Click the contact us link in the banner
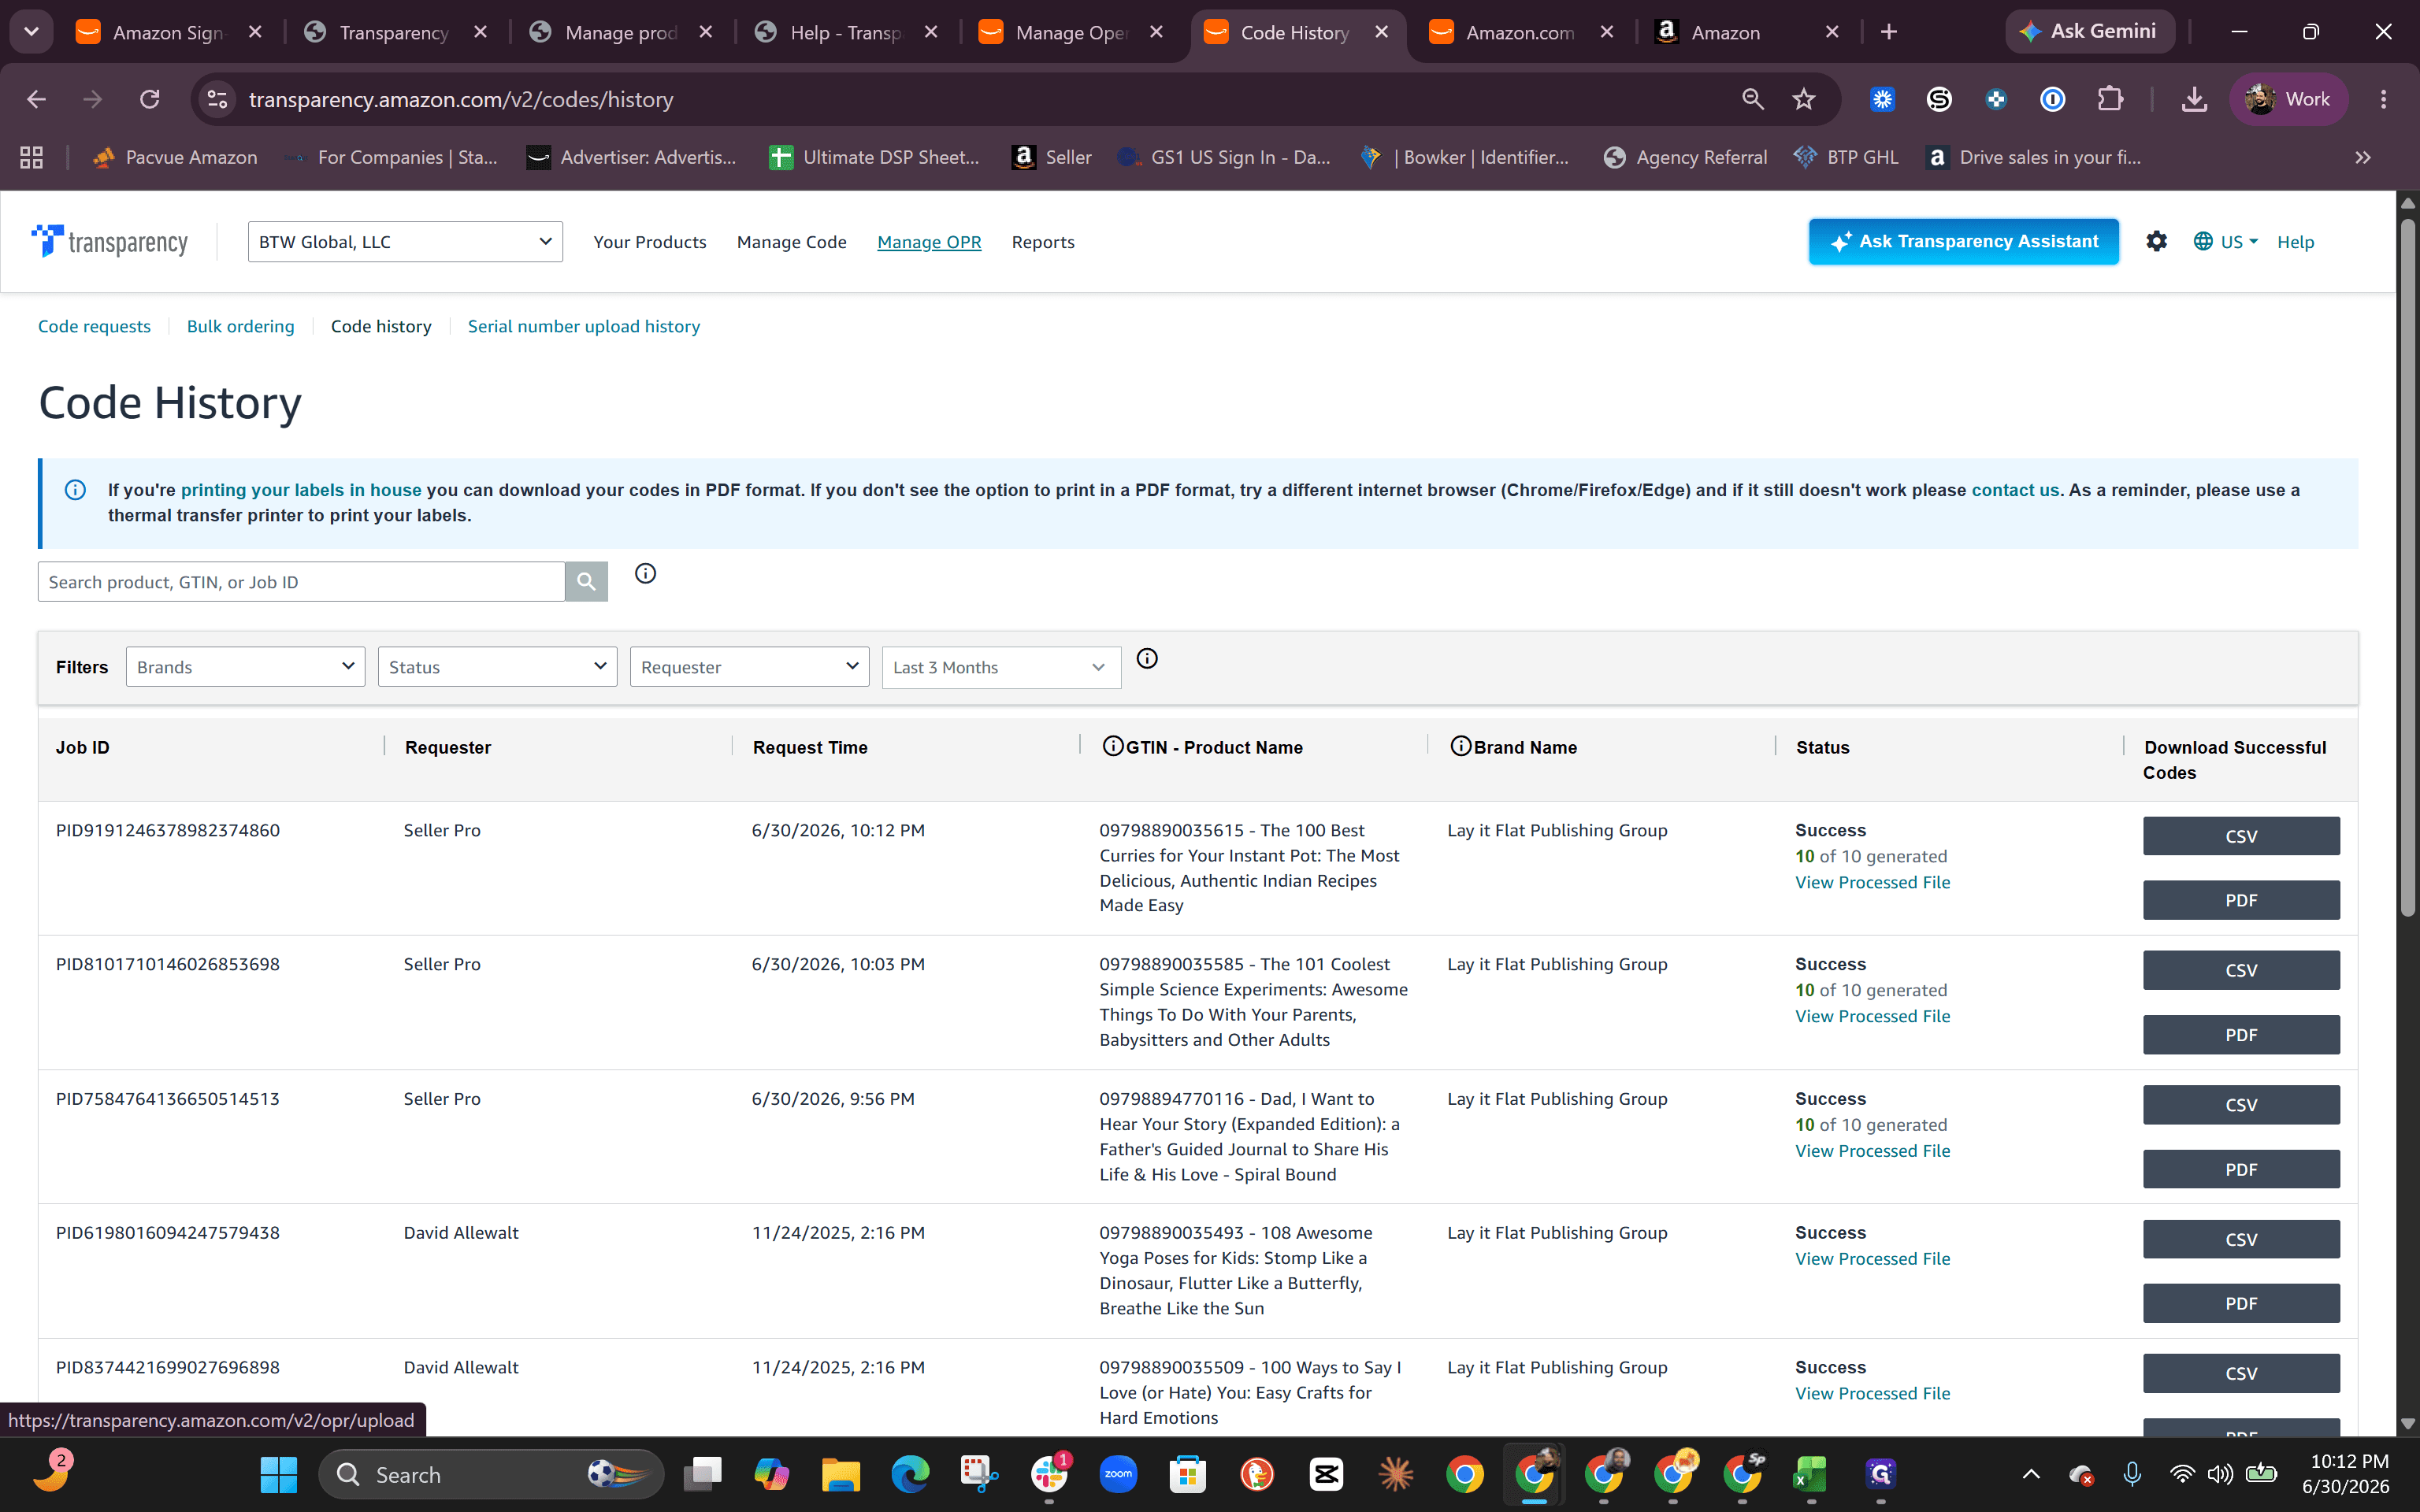This screenshot has width=2420, height=1512. coord(2015,490)
